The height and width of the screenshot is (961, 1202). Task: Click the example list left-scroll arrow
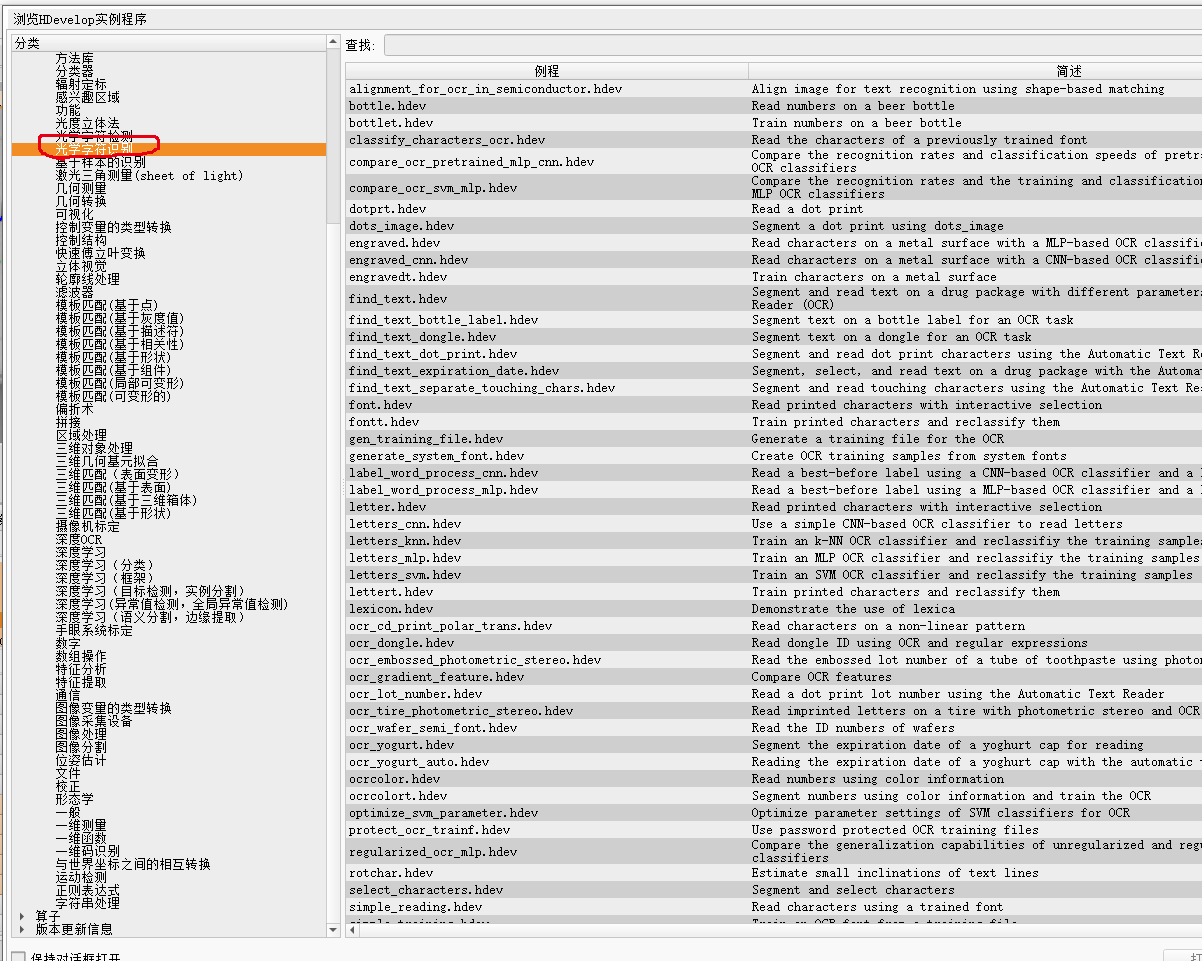[352, 931]
